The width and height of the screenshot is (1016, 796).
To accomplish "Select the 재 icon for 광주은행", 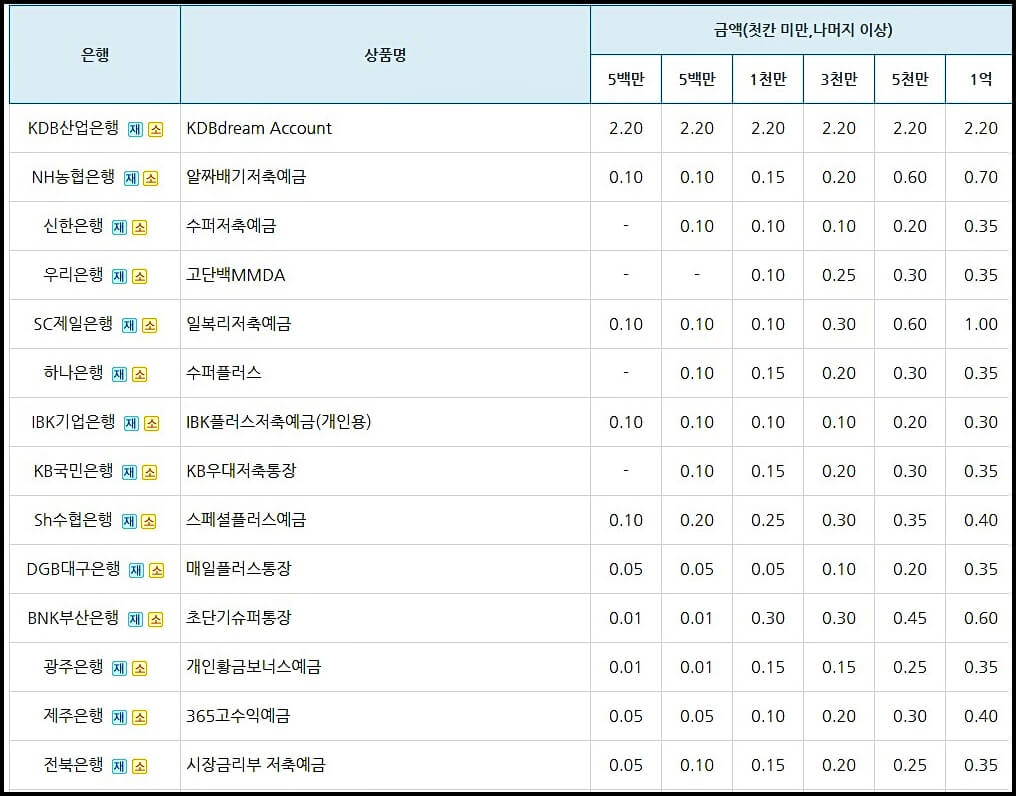I will pos(119,668).
